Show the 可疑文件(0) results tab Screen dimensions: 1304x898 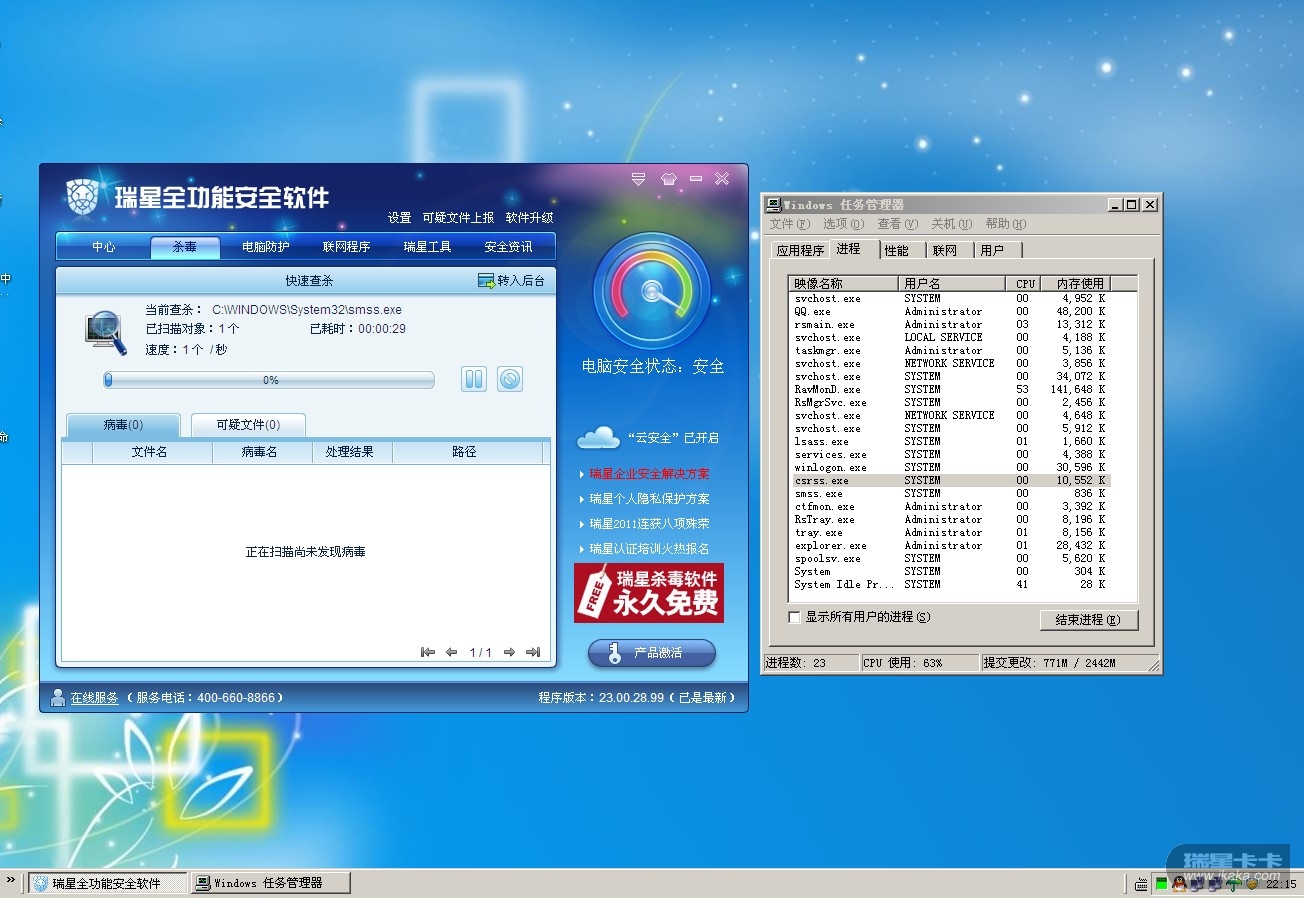248,425
